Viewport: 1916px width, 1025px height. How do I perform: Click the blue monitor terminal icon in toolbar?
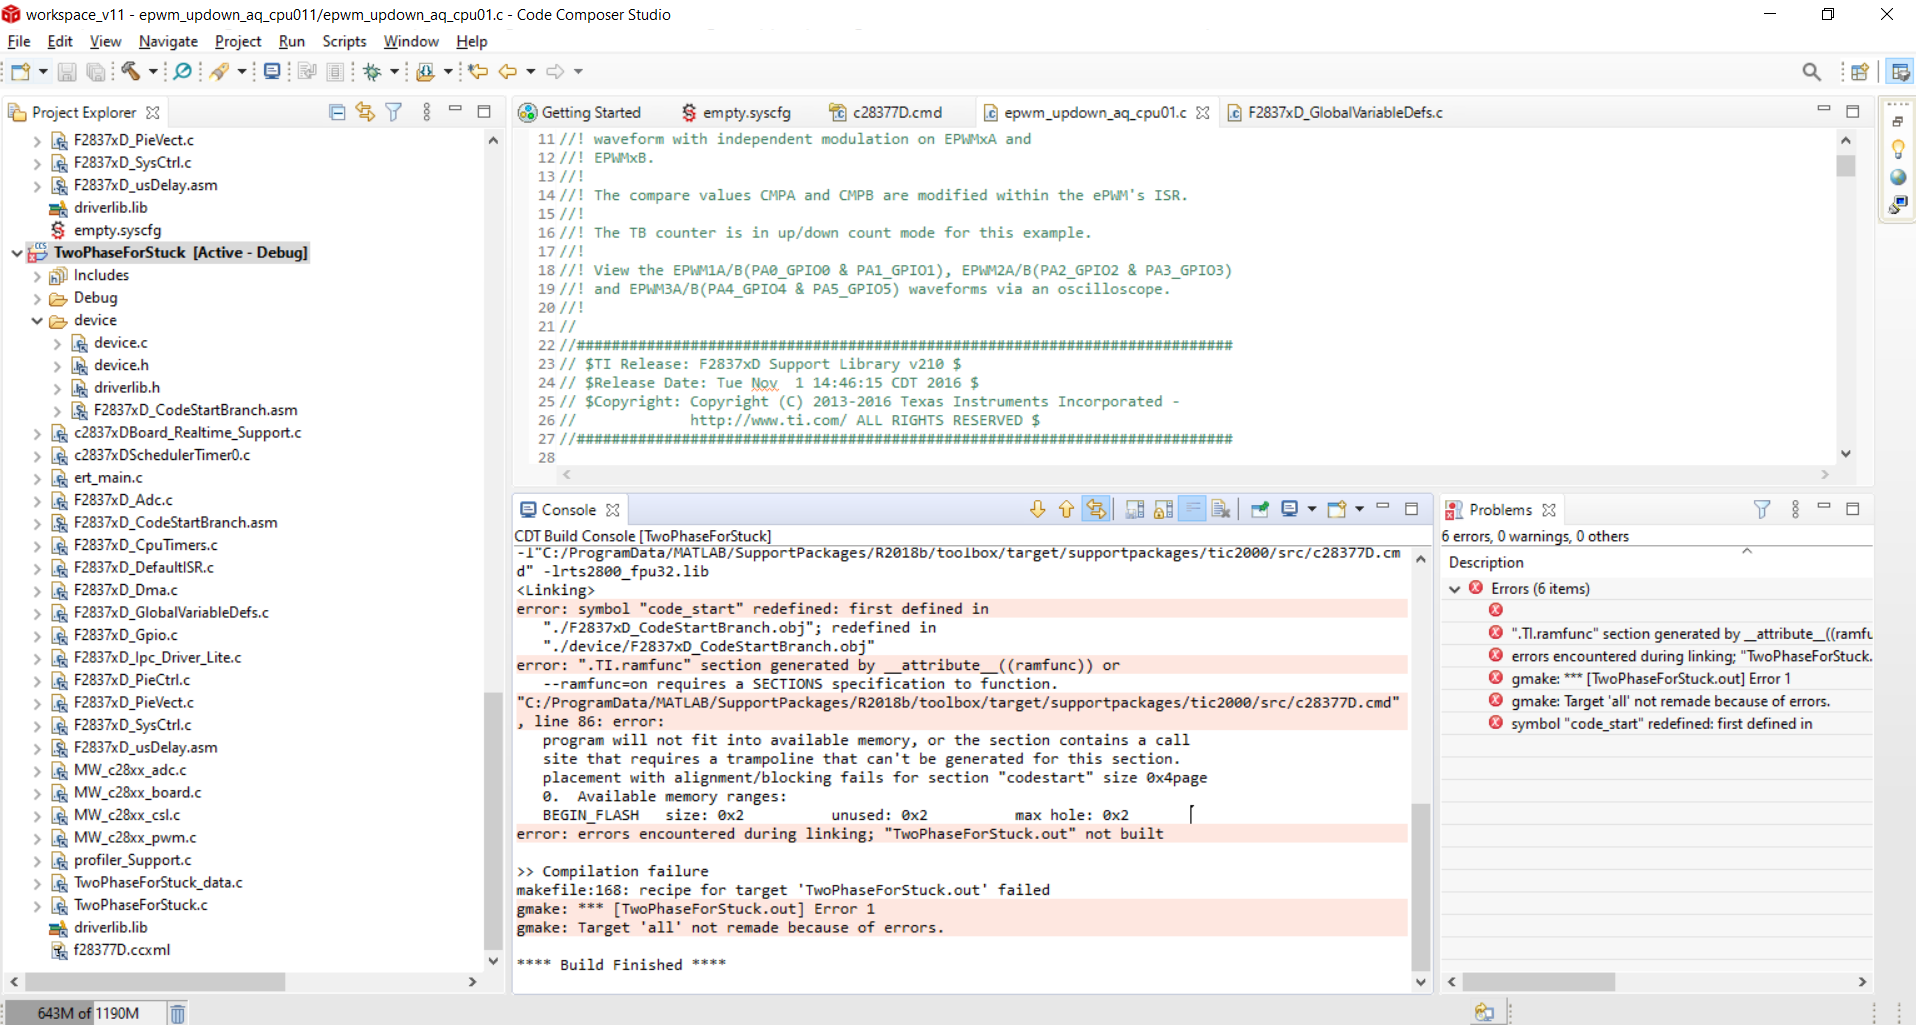[x=272, y=71]
